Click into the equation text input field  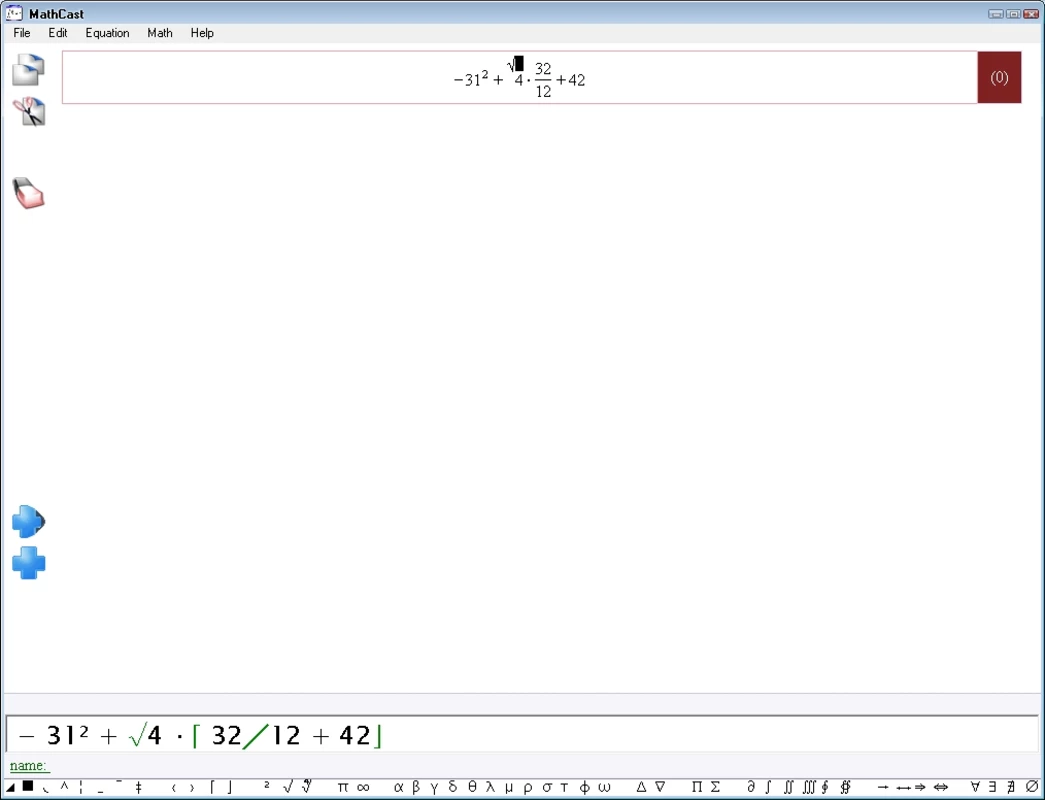[522, 734]
